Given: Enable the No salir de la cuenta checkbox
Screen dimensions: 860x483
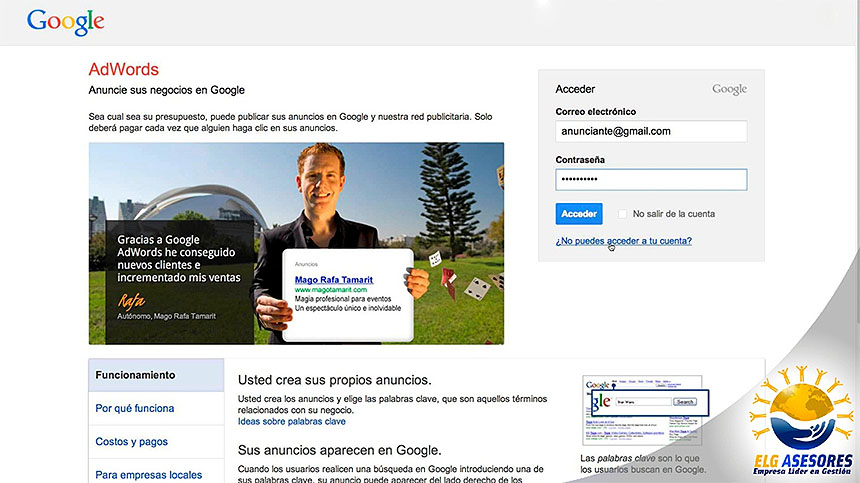Looking at the screenshot, I should [x=622, y=214].
